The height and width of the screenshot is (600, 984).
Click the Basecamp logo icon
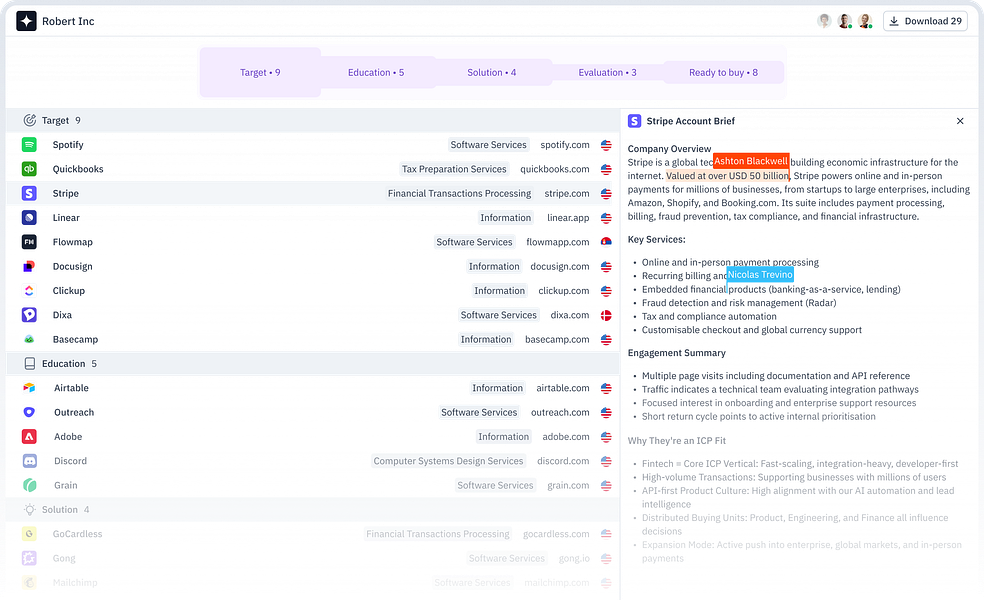29,340
